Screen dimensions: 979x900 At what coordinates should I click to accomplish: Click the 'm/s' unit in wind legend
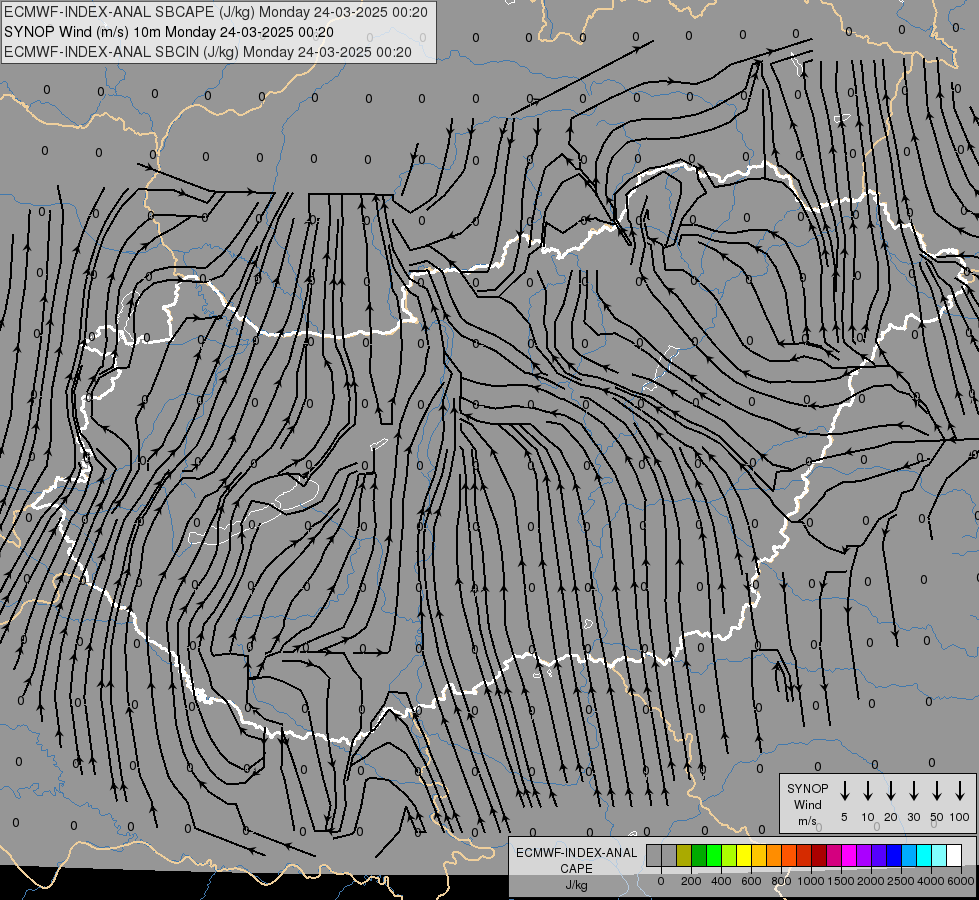point(807,821)
